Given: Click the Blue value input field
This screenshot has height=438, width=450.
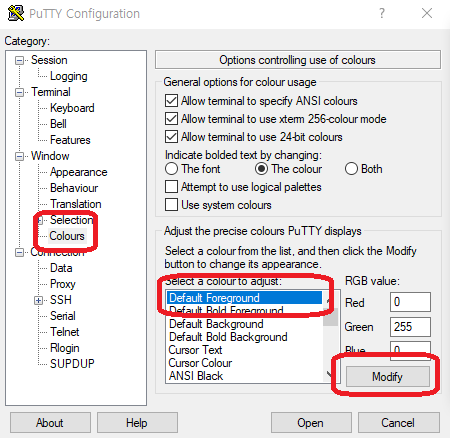Looking at the screenshot, I should point(410,350).
